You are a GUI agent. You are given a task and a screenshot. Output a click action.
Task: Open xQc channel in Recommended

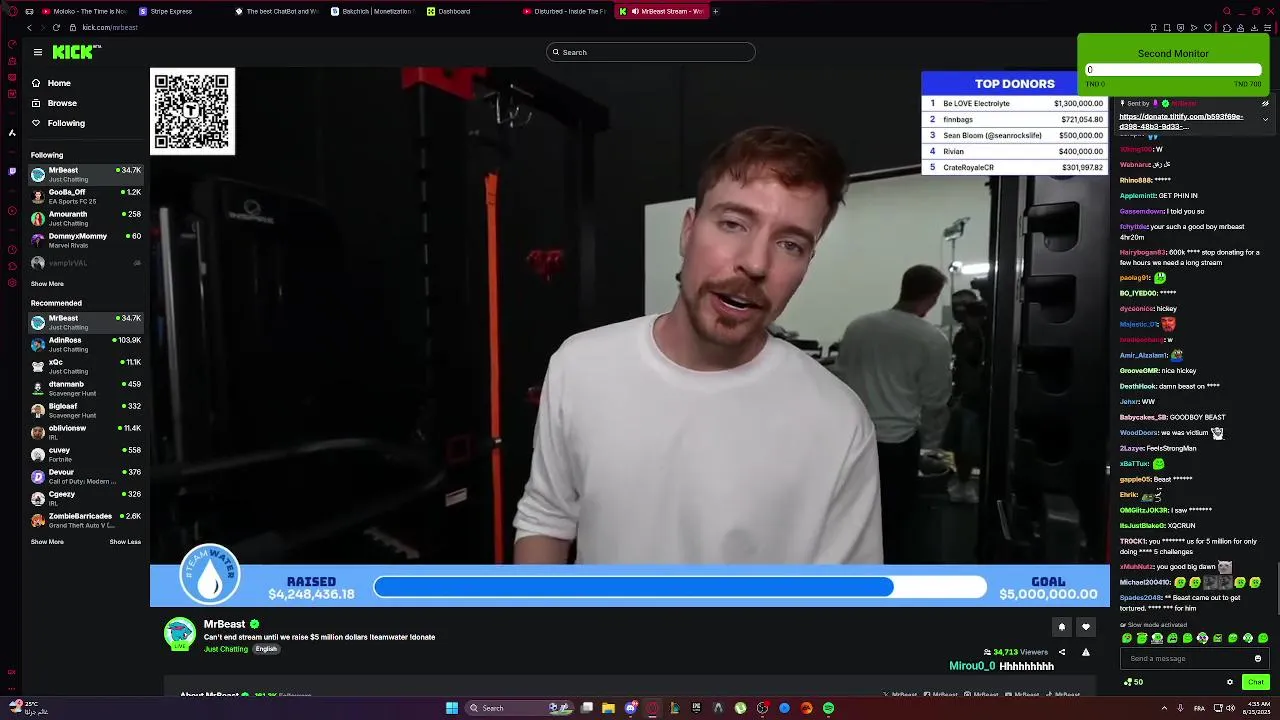coord(86,366)
